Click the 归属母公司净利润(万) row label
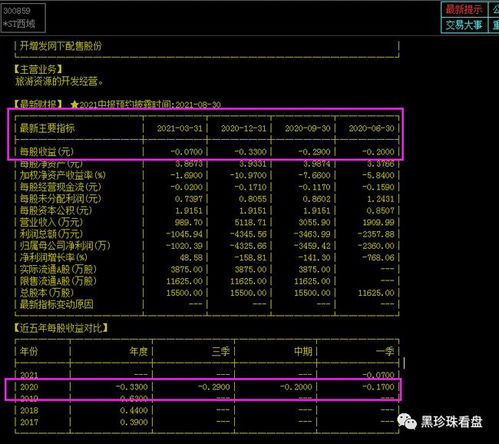This screenshot has width=499, height=444. (65, 246)
